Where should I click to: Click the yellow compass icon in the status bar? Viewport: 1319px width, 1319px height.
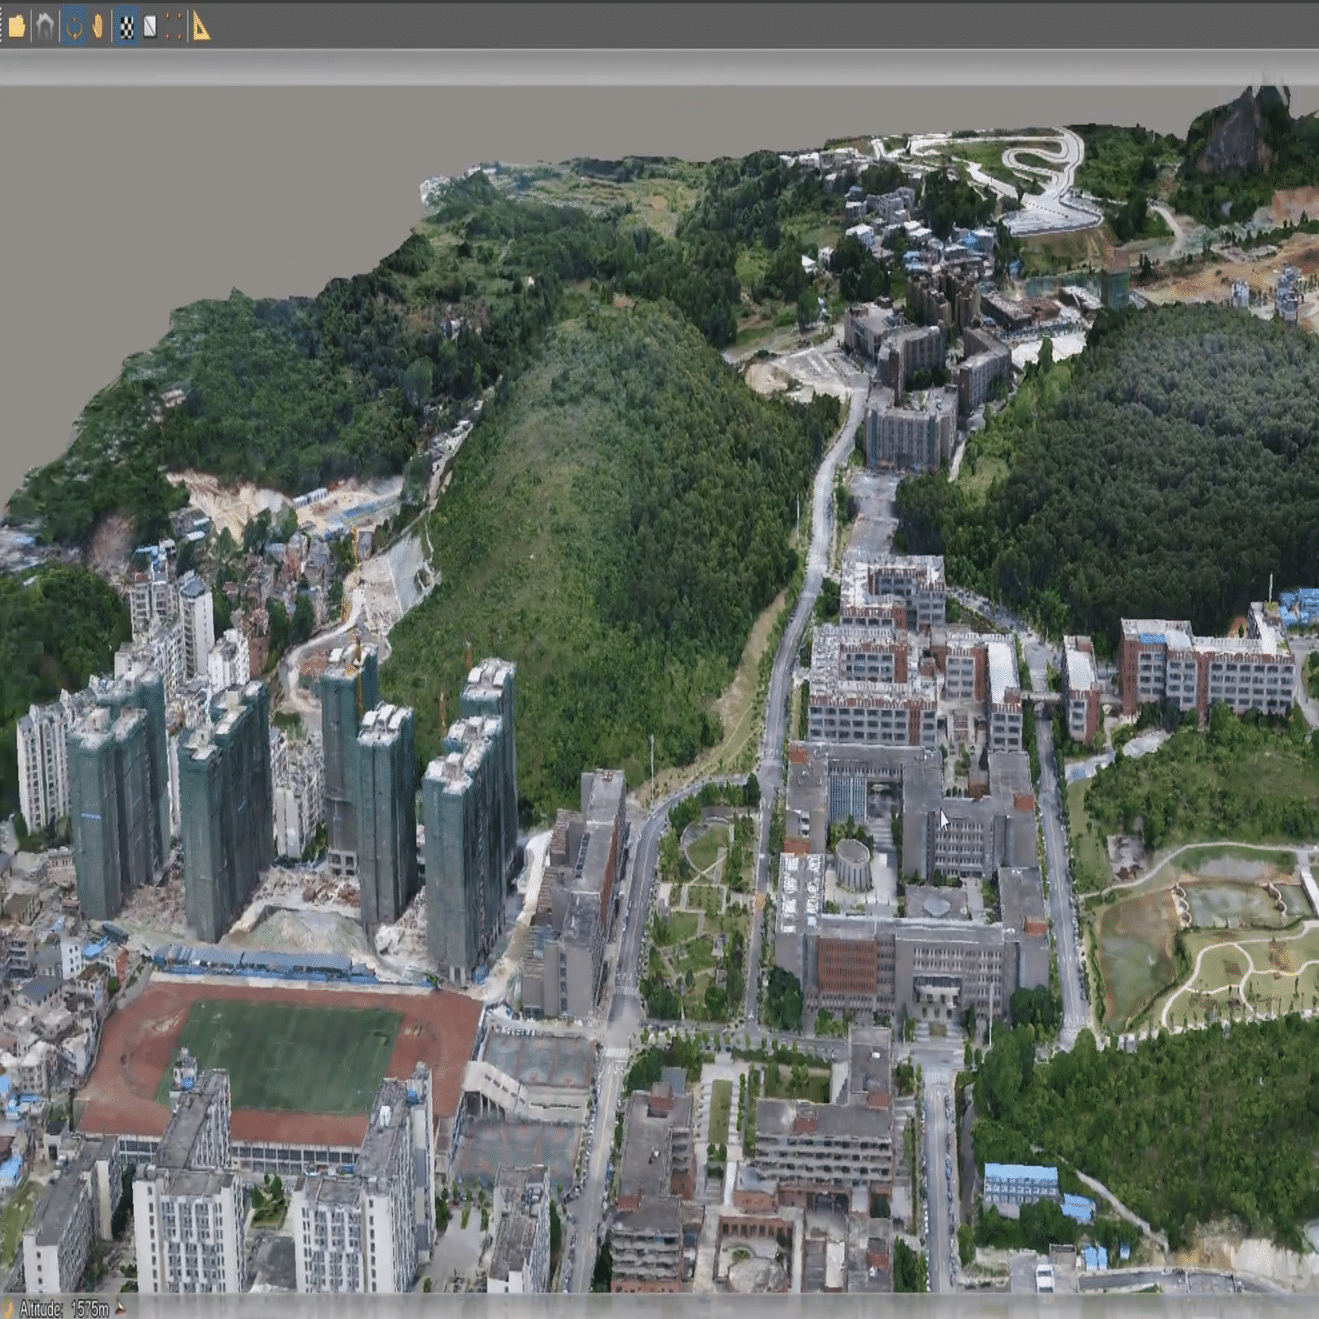click(8, 1308)
